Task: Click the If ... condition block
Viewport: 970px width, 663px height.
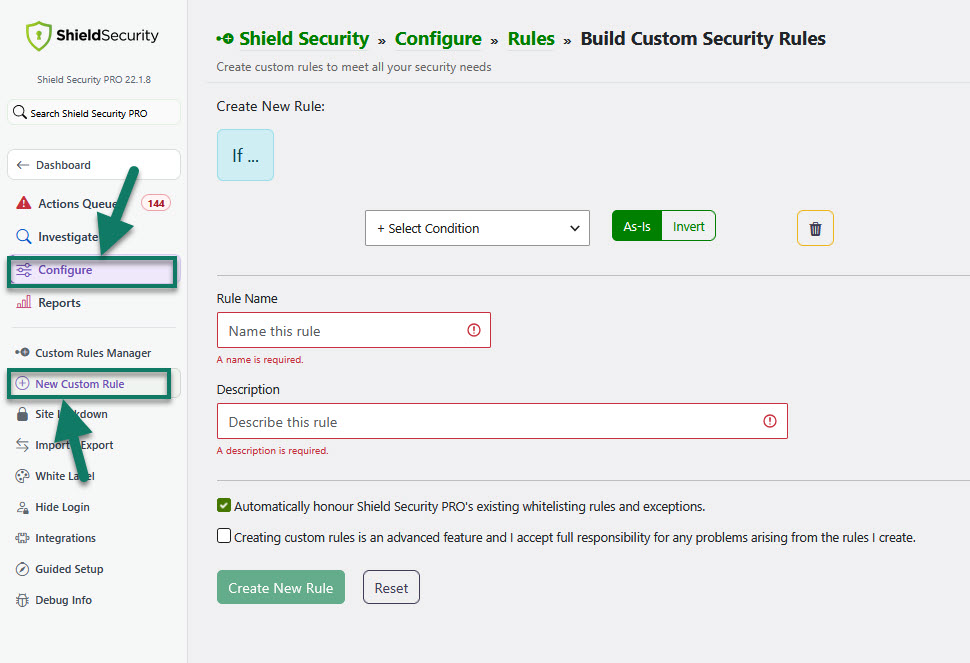Action: point(246,155)
